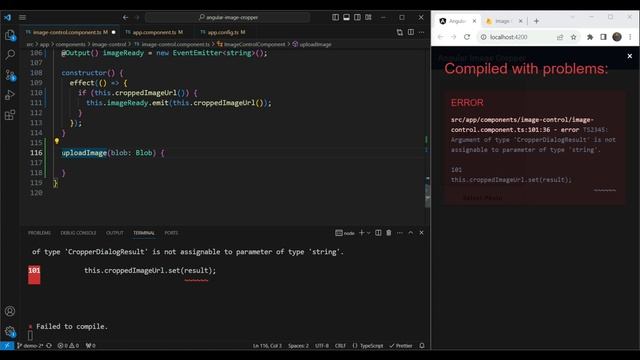640x360 pixels.
Task: Split the terminal
Action: (378, 233)
